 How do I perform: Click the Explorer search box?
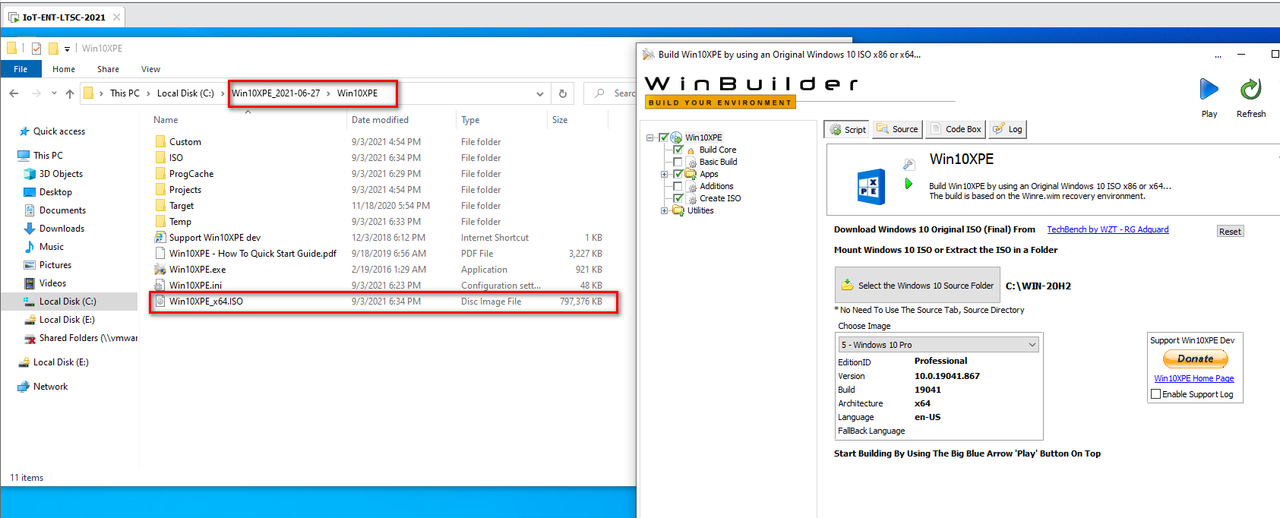tap(613, 93)
